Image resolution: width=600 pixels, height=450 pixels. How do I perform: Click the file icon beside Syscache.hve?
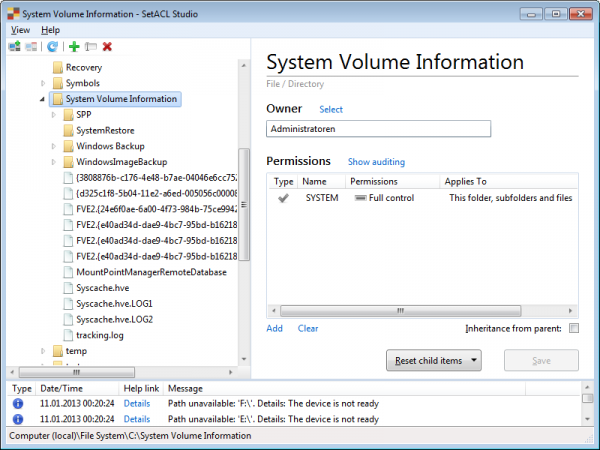[68, 288]
